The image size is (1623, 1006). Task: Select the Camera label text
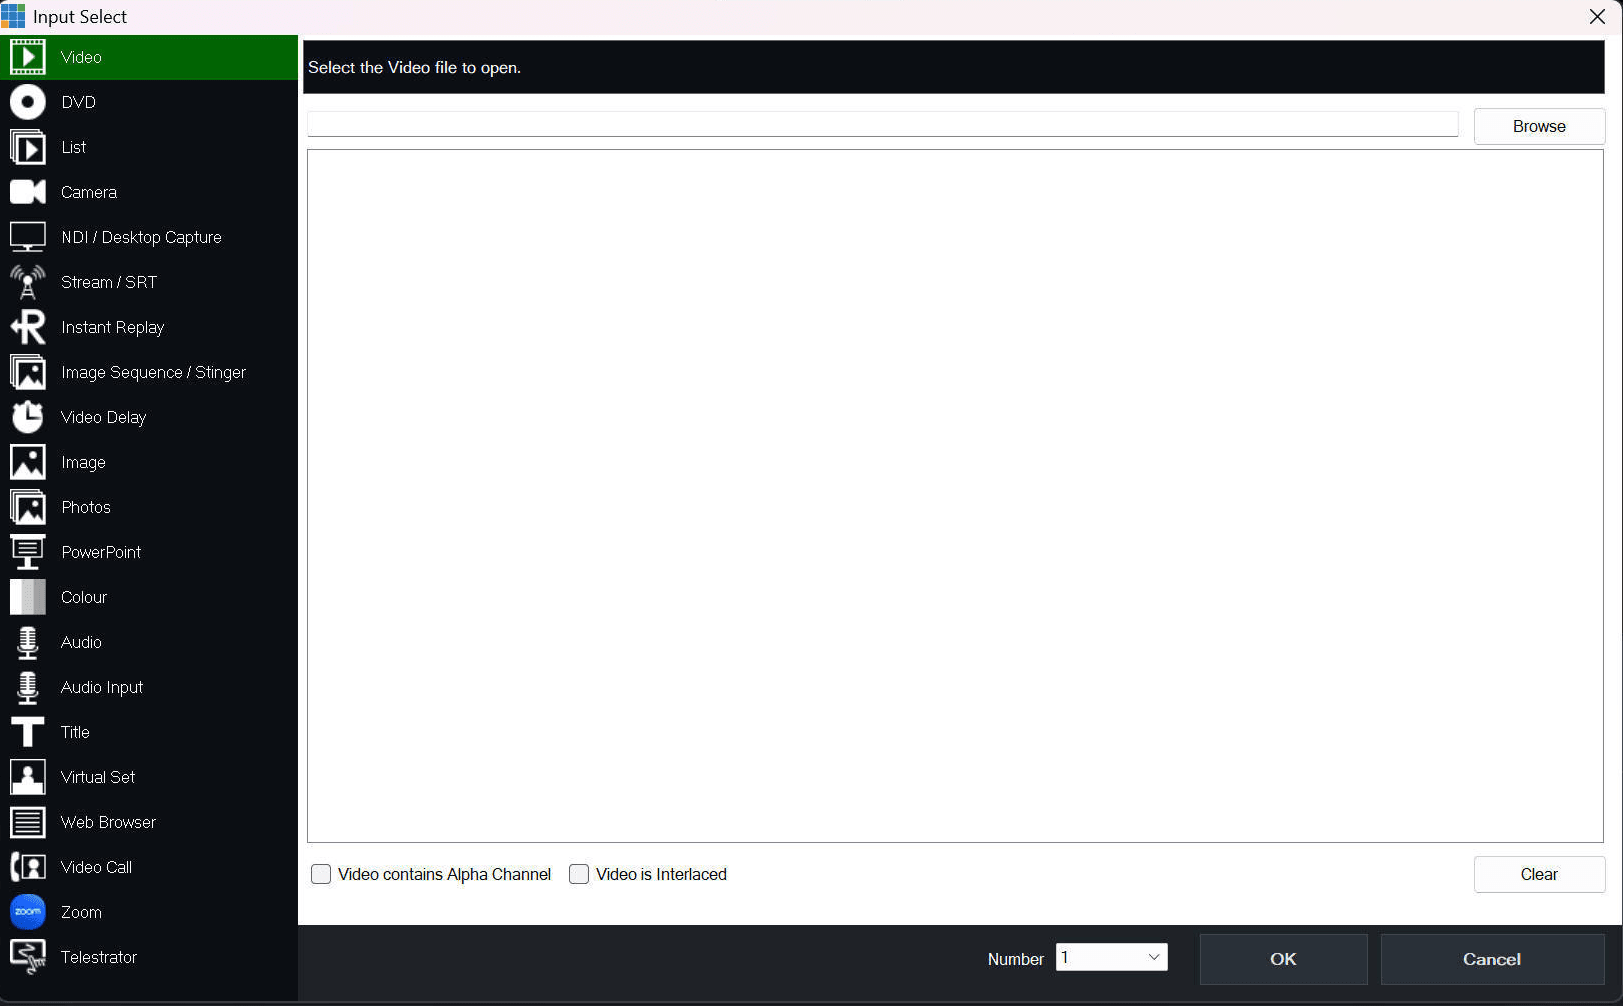pyautogui.click(x=89, y=192)
